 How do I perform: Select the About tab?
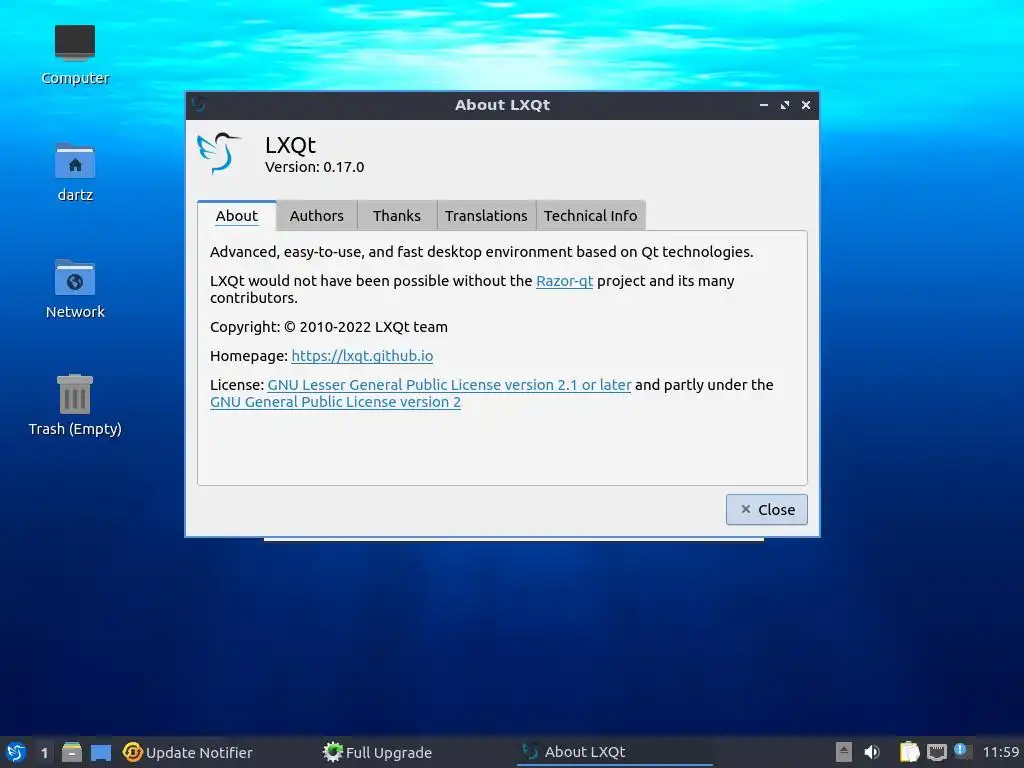click(236, 216)
